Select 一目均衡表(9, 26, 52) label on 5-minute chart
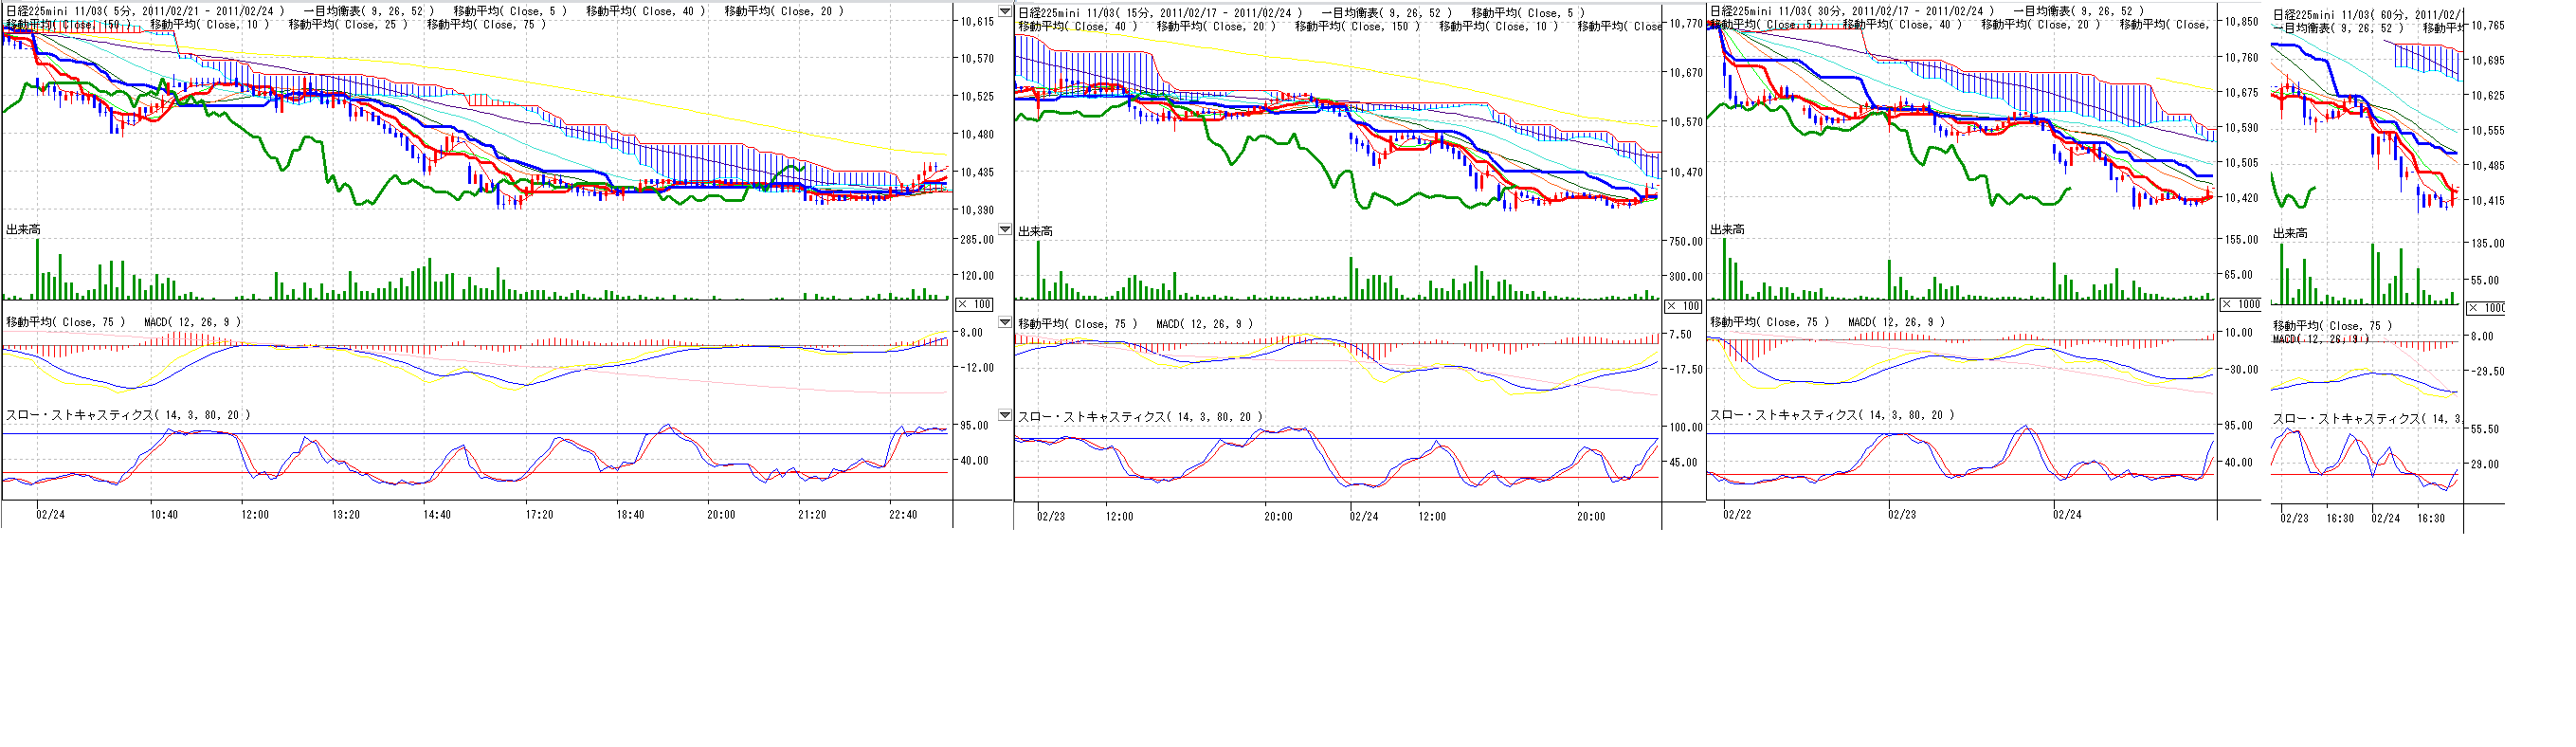Image resolution: width=2576 pixels, height=747 pixels. coord(369,11)
